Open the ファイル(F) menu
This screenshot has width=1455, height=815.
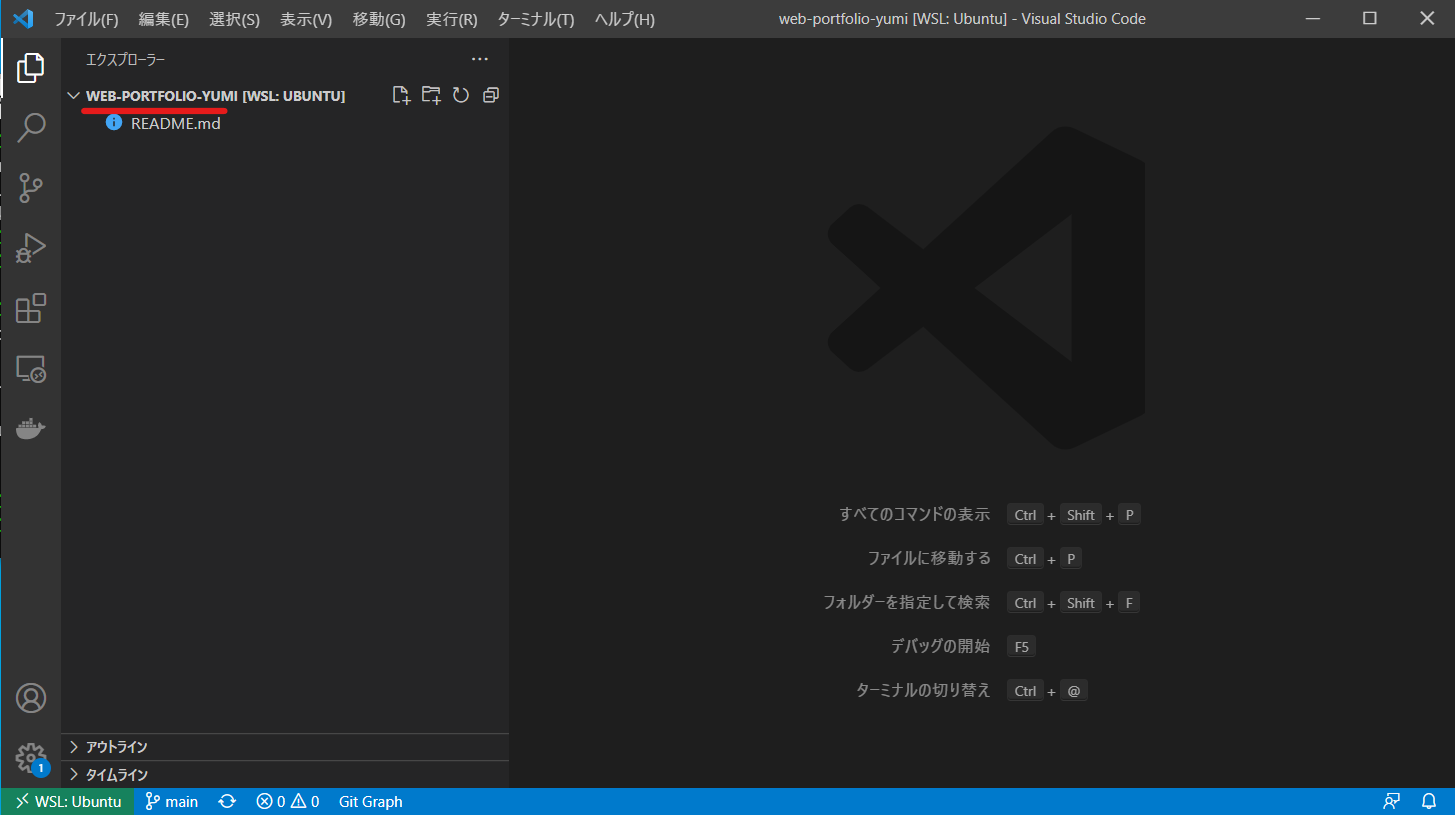[86, 19]
